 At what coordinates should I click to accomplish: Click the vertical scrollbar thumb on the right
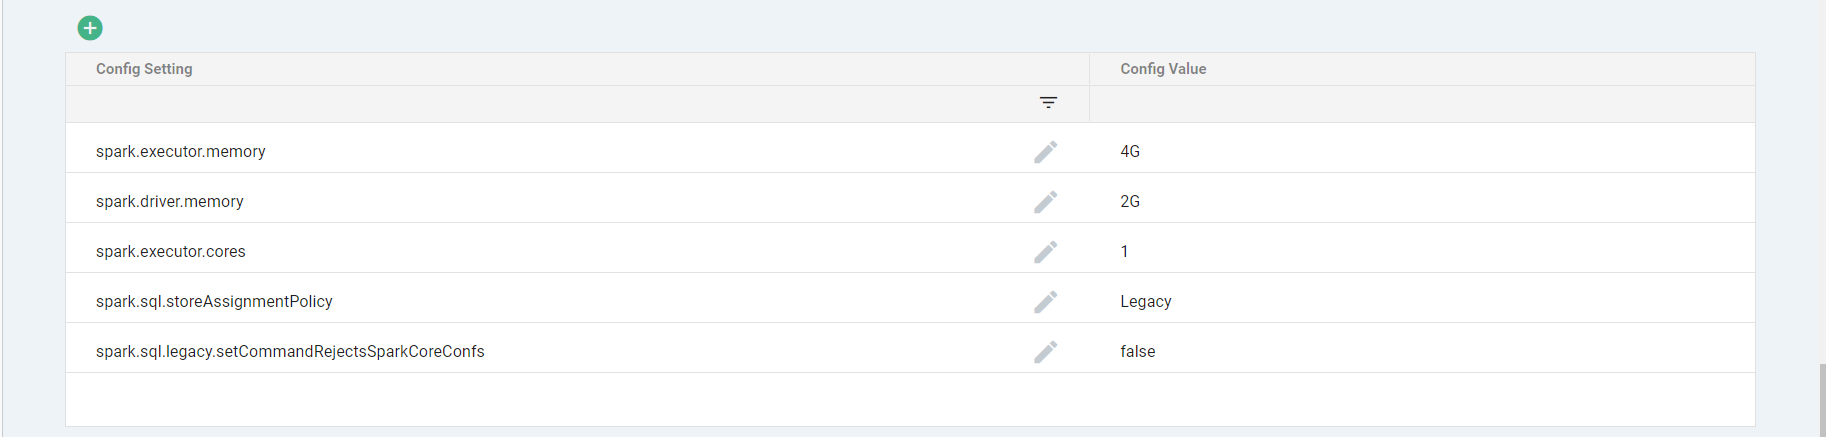[x=1822, y=400]
